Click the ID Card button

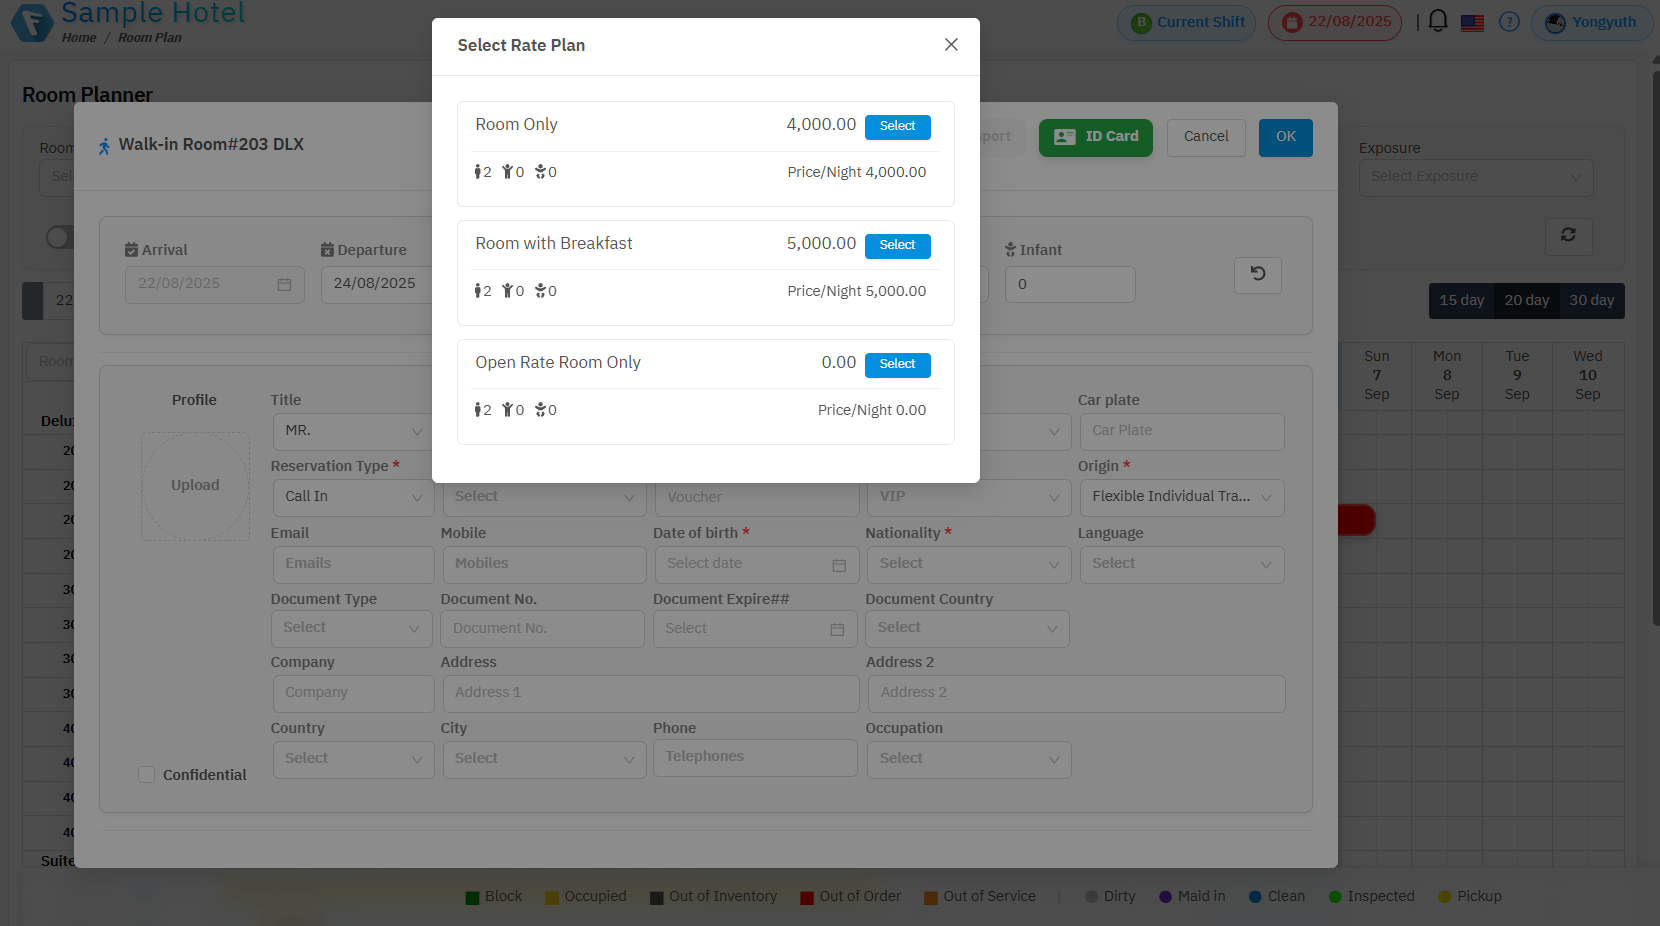[1095, 137]
